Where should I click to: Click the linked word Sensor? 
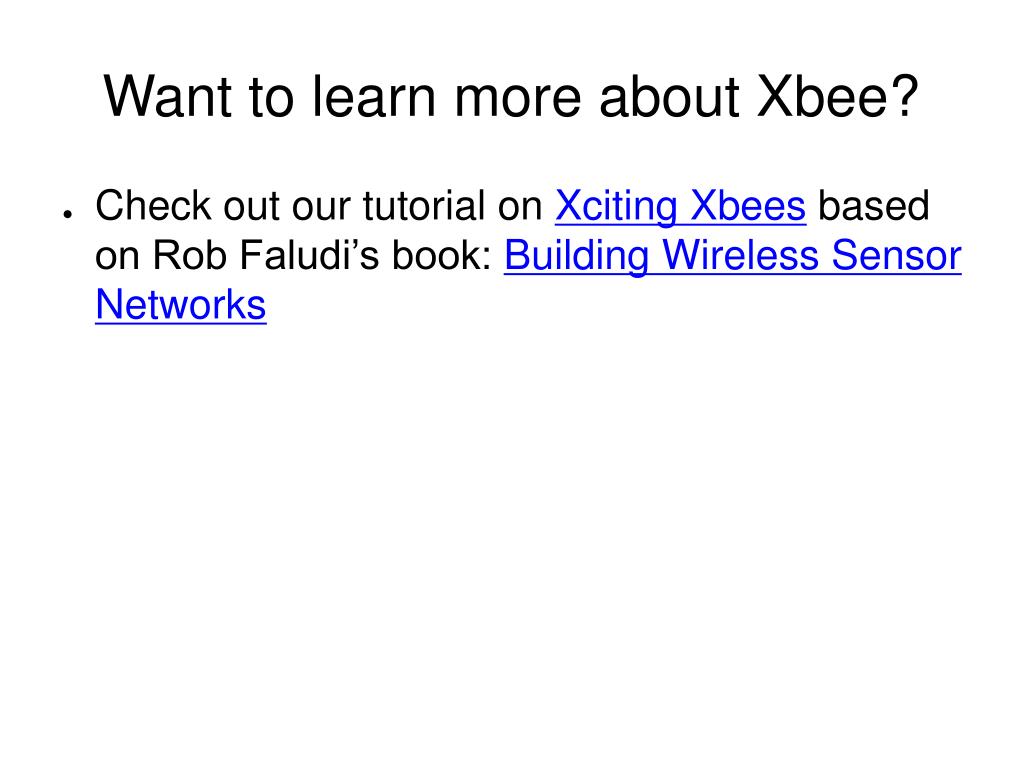coord(896,255)
